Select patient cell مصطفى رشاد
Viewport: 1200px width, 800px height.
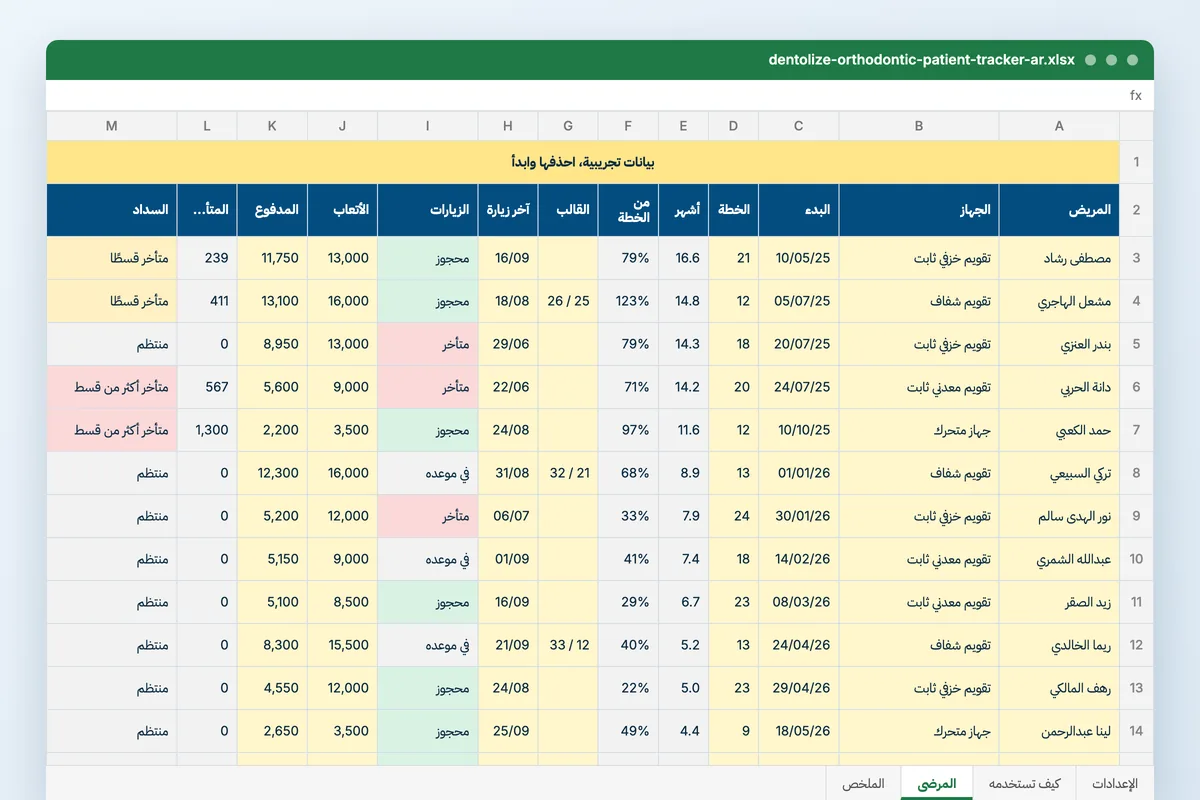[1059, 258]
